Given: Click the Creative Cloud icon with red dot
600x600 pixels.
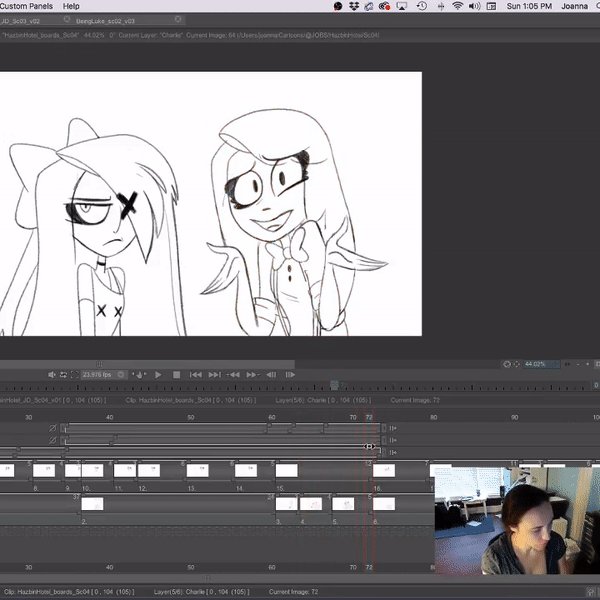Looking at the screenshot, I should click(x=384, y=6).
